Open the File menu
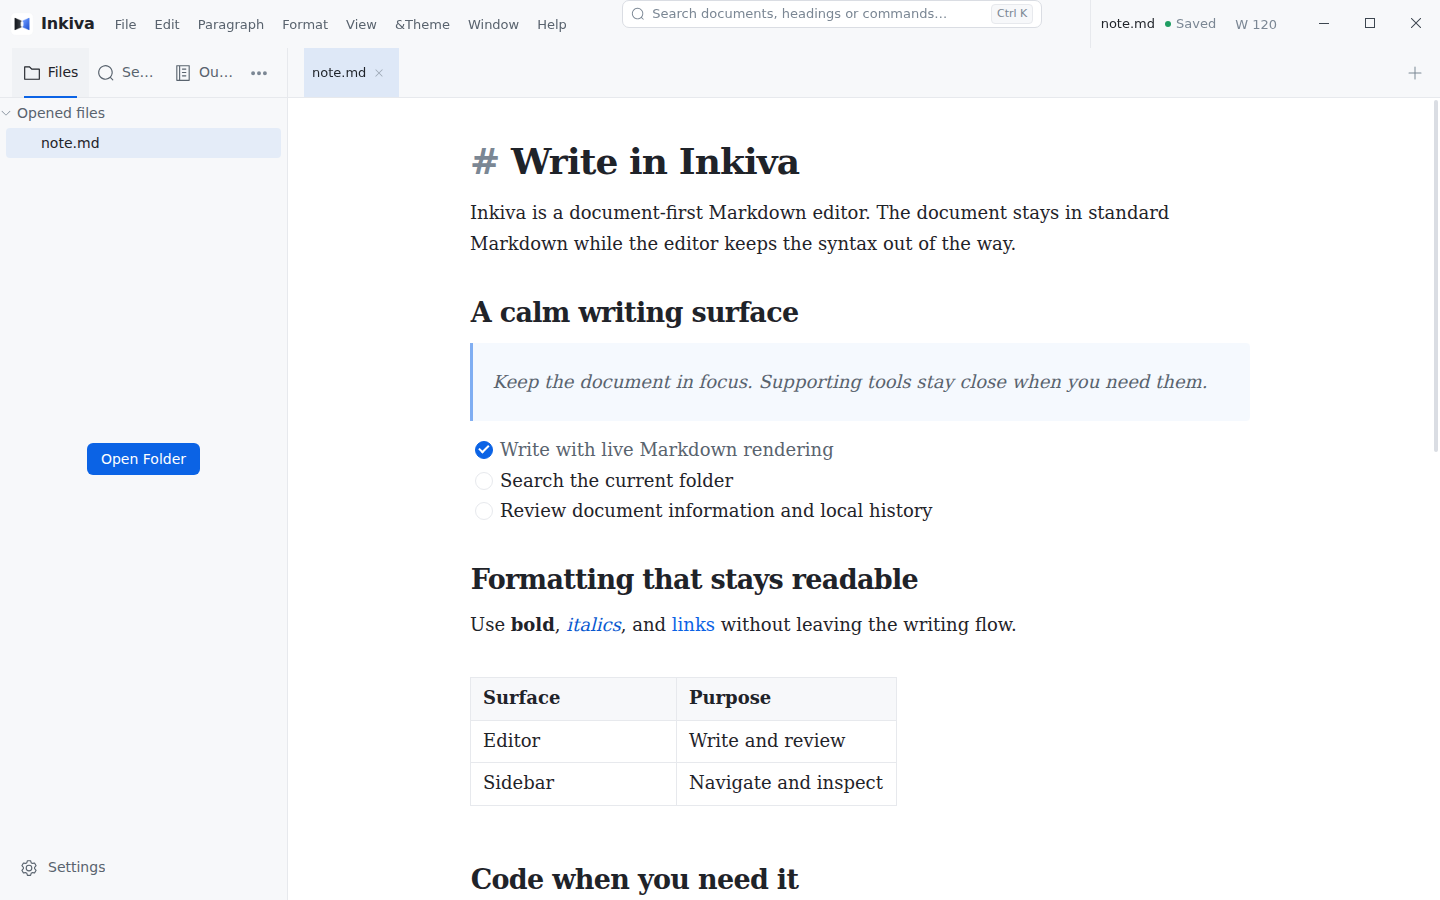 pyautogui.click(x=125, y=24)
